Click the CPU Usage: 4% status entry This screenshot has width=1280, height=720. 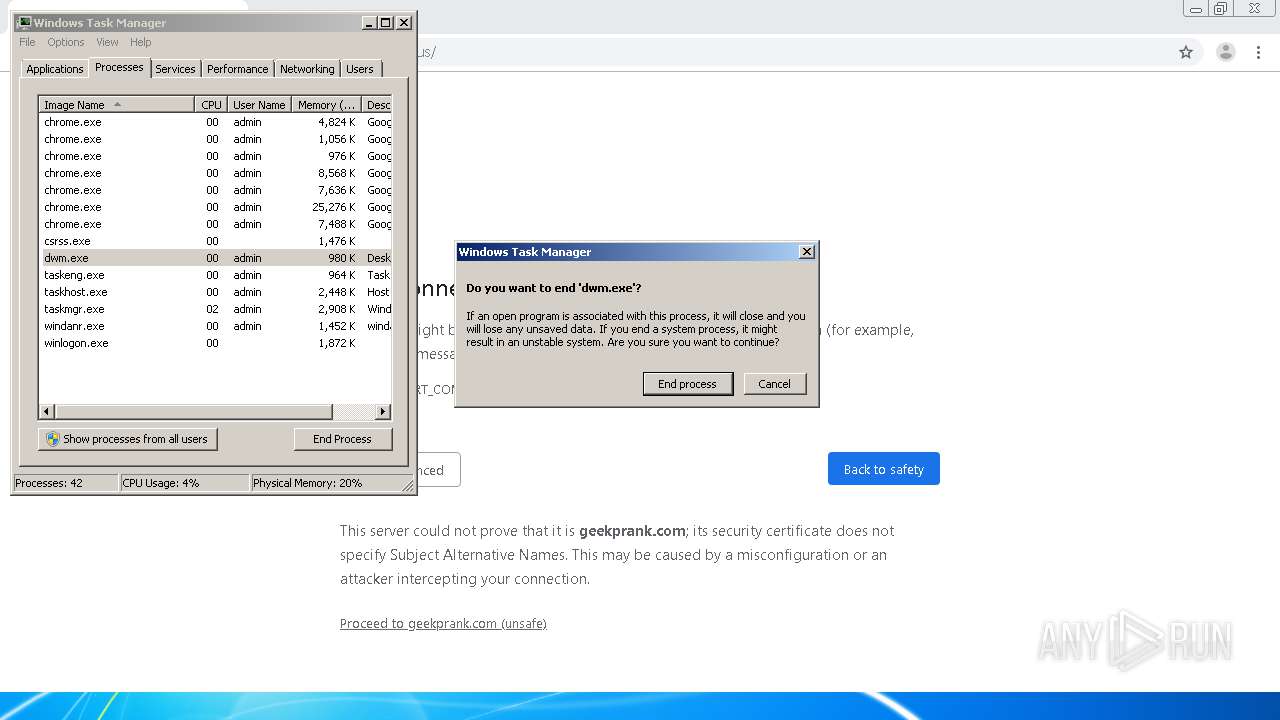184,483
